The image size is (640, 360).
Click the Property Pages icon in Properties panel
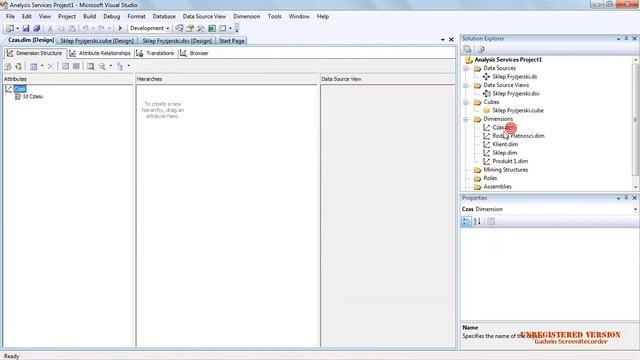tap(491, 222)
